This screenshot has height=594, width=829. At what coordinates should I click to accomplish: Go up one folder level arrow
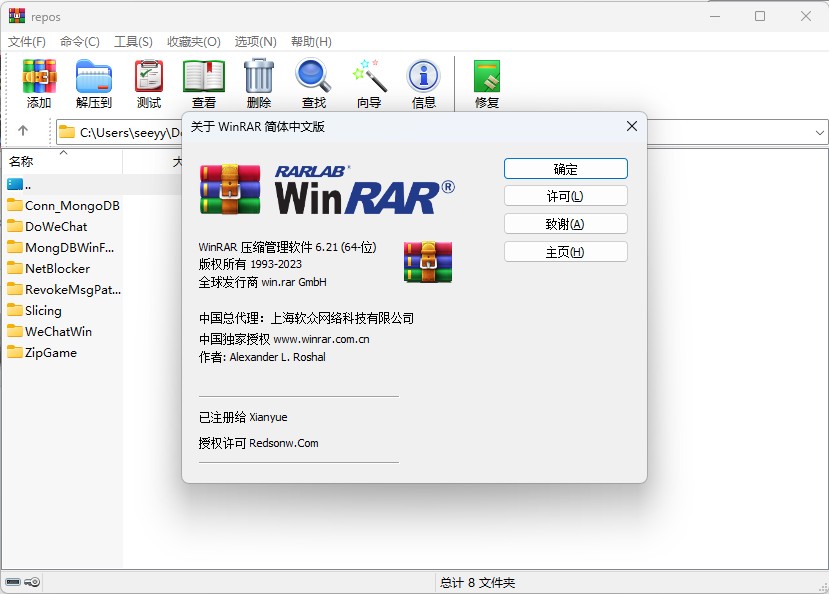pos(23,130)
